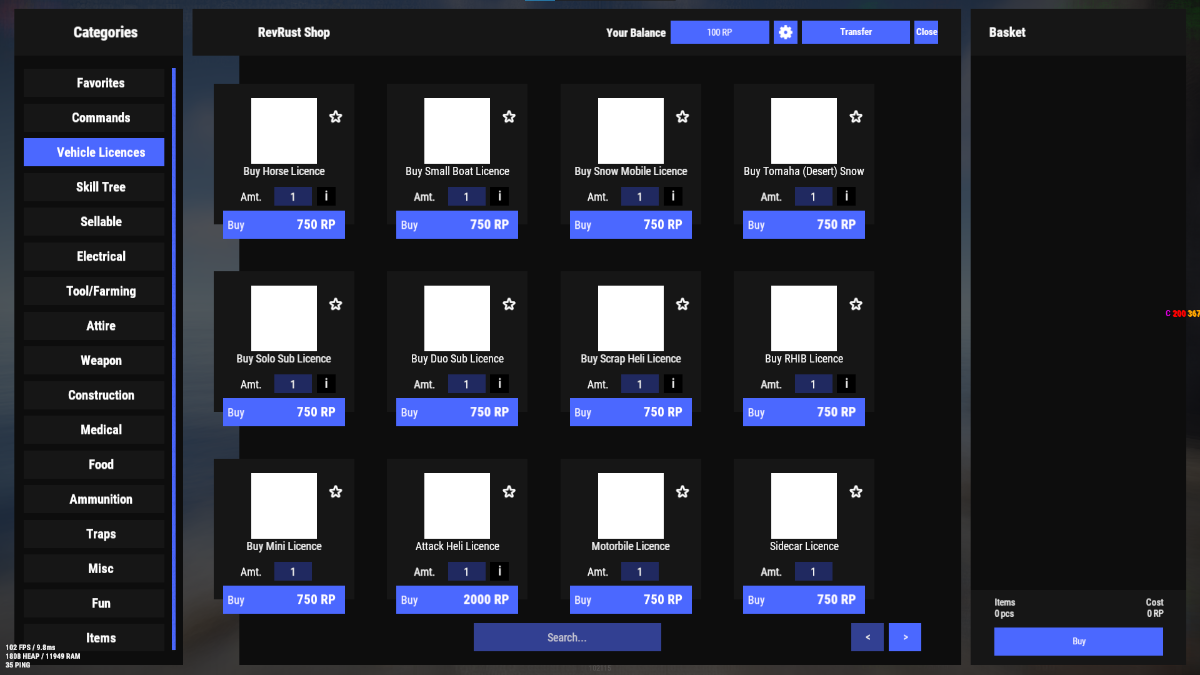
Task: Toggle favorite star on Attack Heli Licence
Action: [x=509, y=492]
